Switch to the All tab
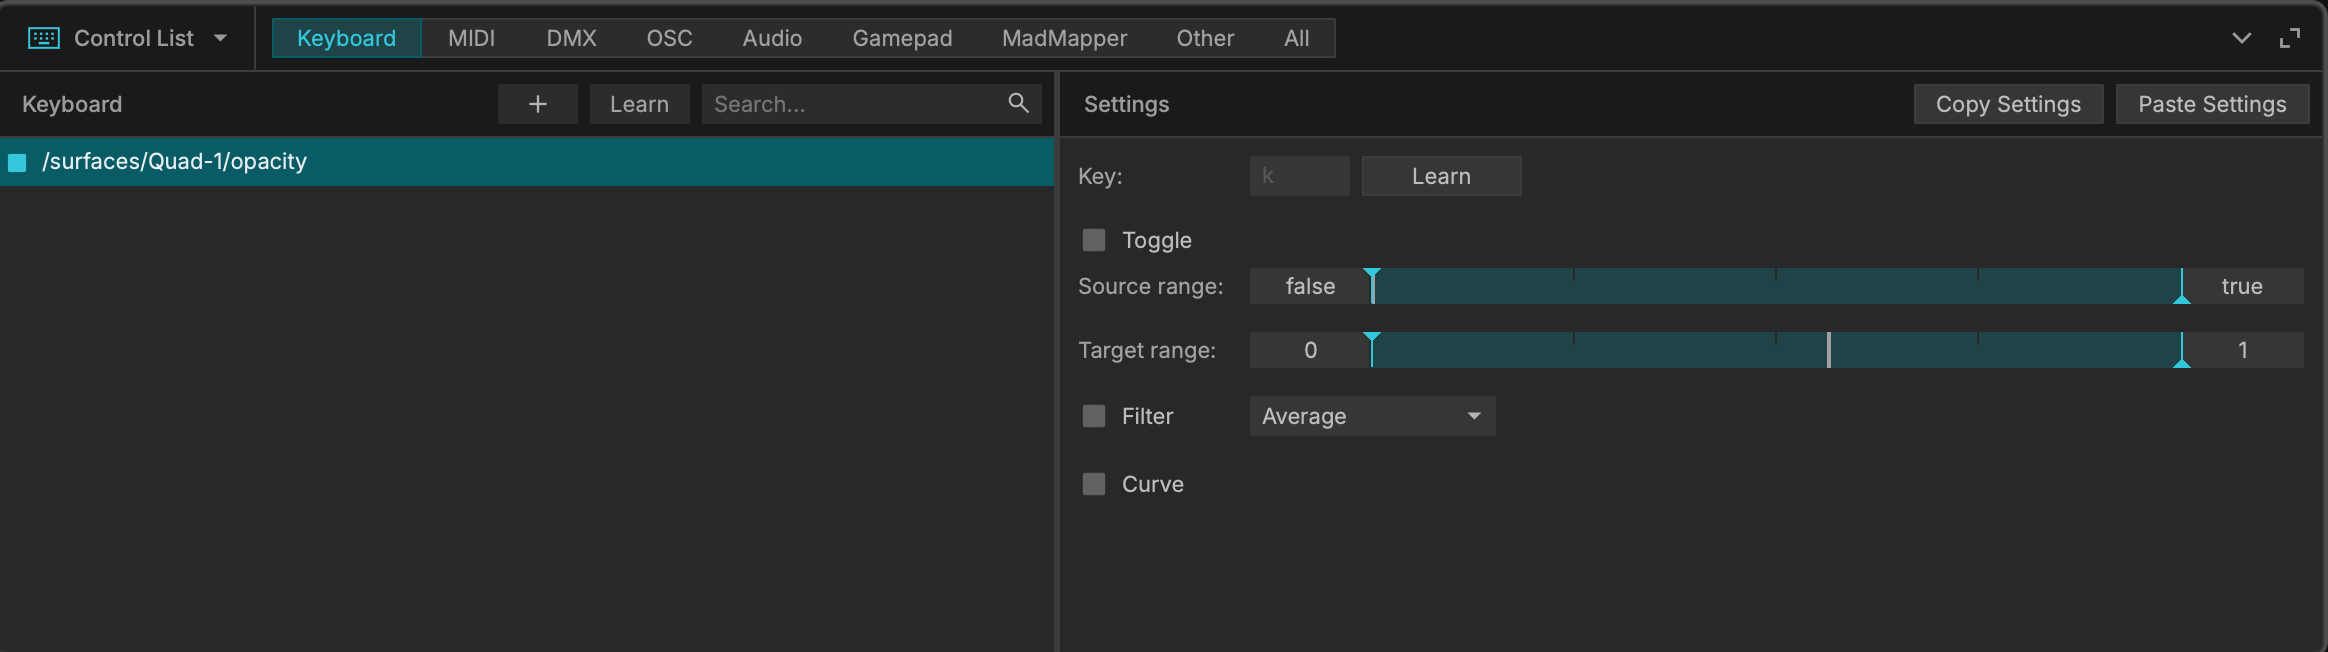 (x=1296, y=38)
